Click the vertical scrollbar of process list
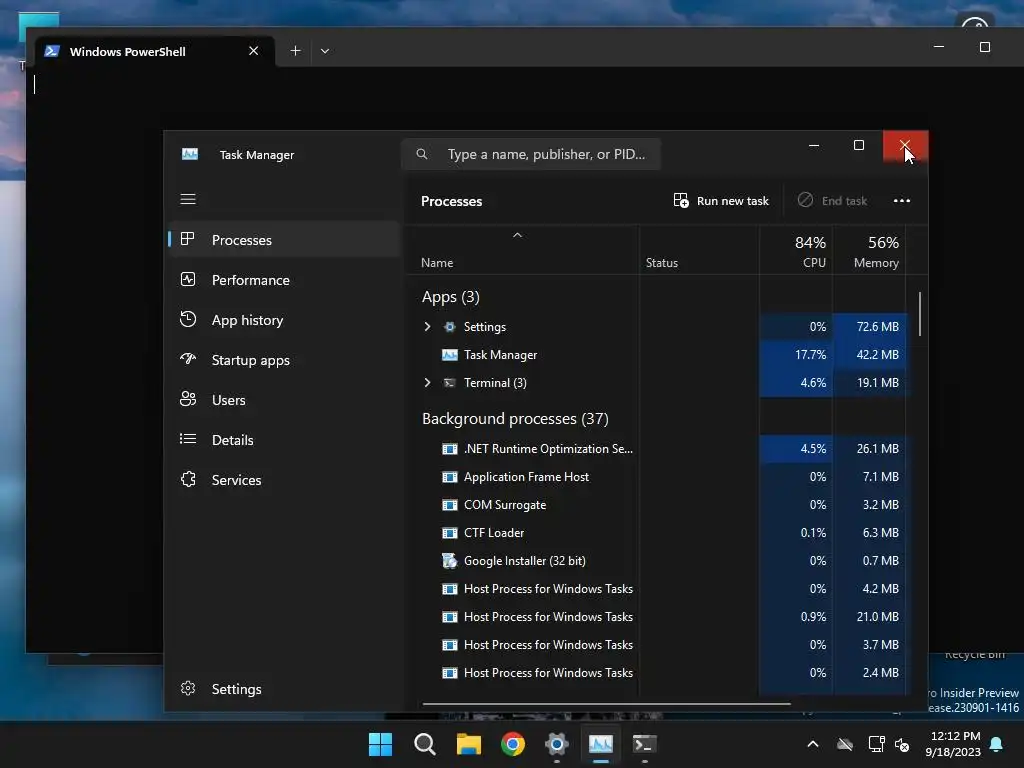 click(920, 314)
